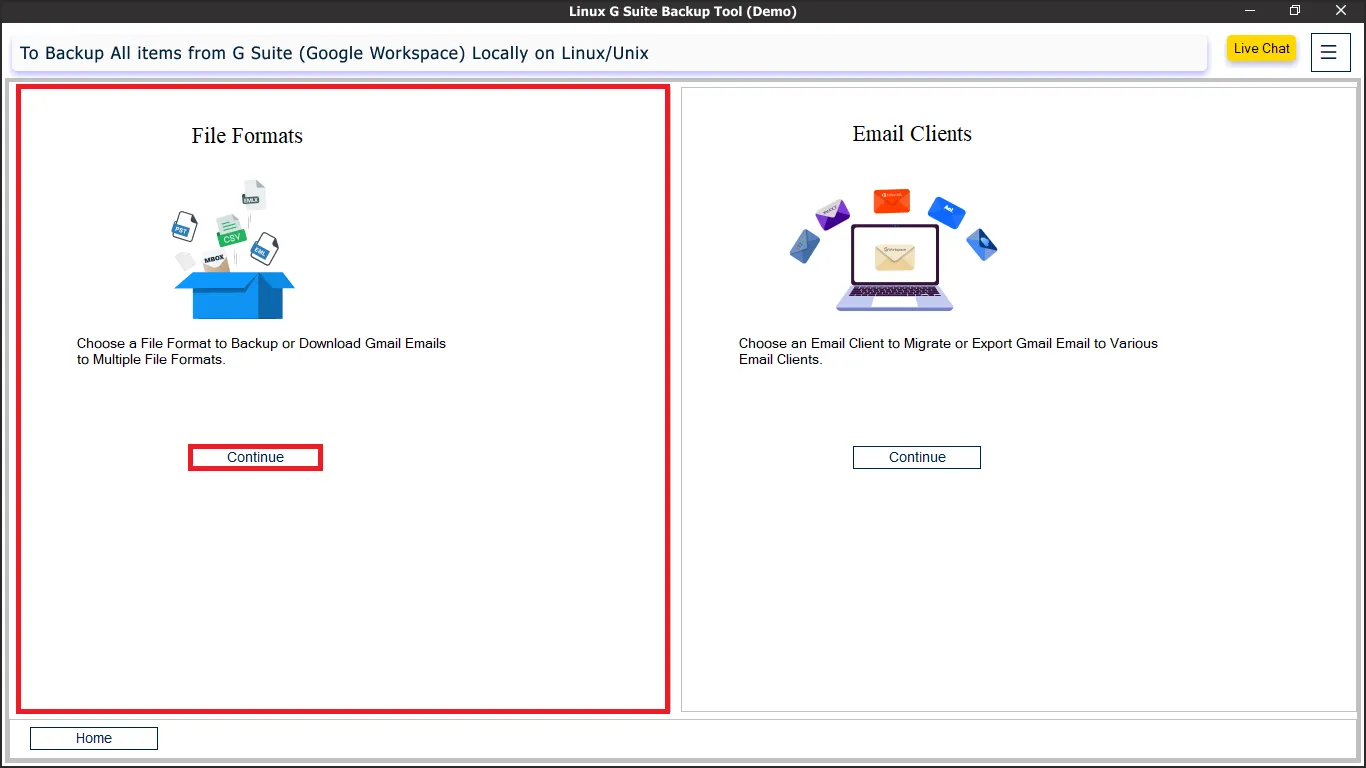The height and width of the screenshot is (768, 1366).
Task: Click the 'Choose an Email Client to Migrate' description
Action: coord(948,351)
